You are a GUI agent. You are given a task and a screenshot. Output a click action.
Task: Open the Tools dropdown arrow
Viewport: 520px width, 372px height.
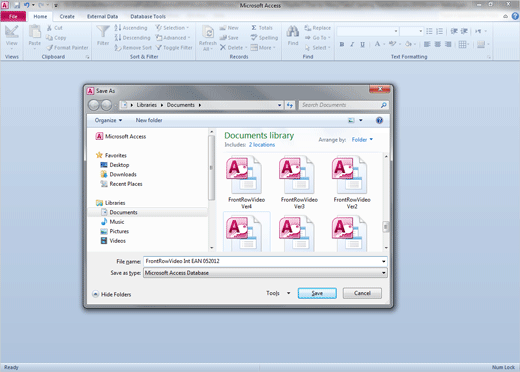[x=289, y=293]
